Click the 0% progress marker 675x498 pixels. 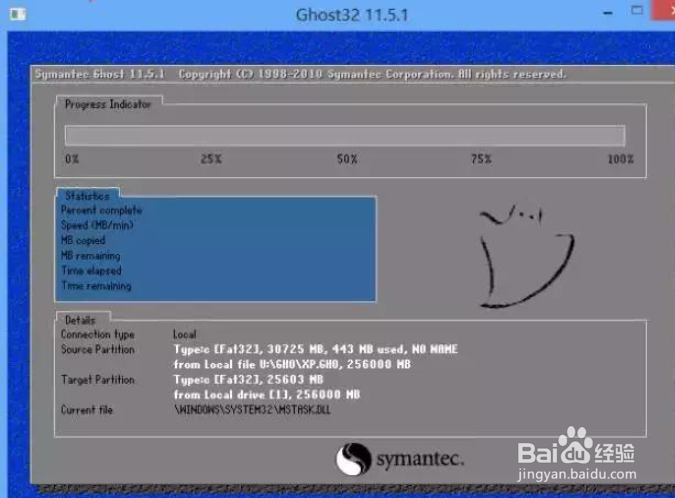(x=72, y=159)
